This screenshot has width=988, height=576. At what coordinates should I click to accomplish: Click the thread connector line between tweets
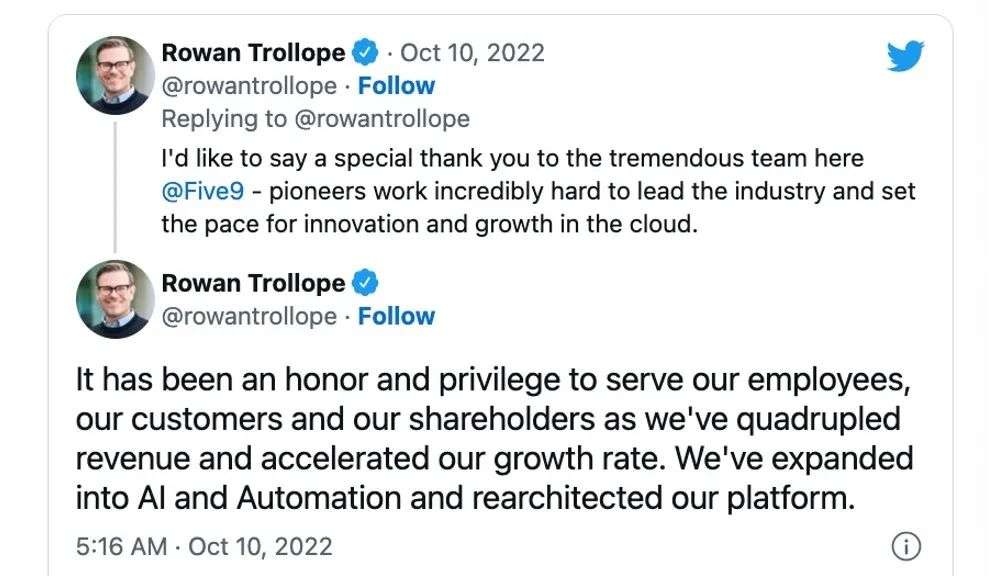115,188
